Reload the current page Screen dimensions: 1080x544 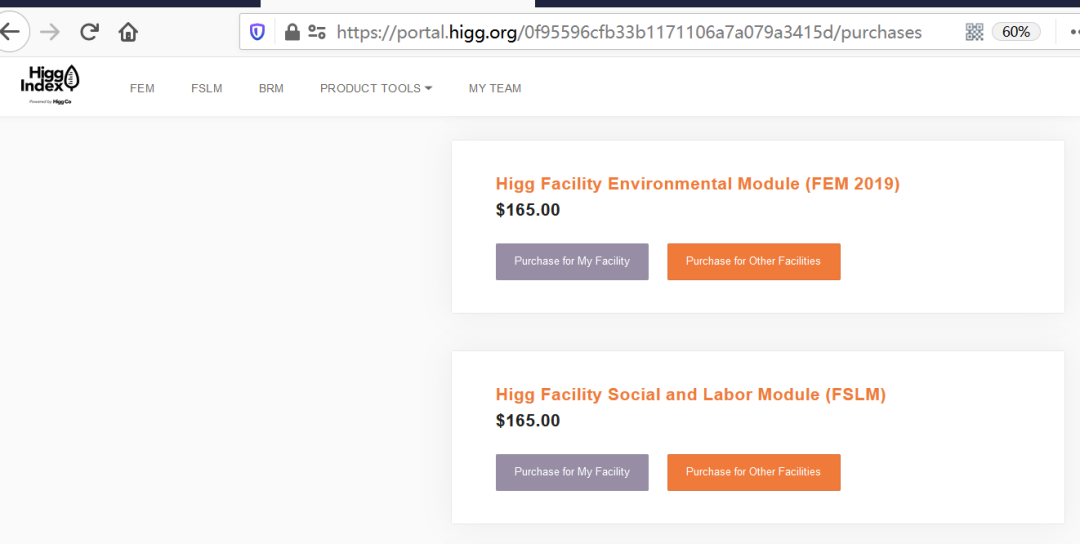[89, 32]
